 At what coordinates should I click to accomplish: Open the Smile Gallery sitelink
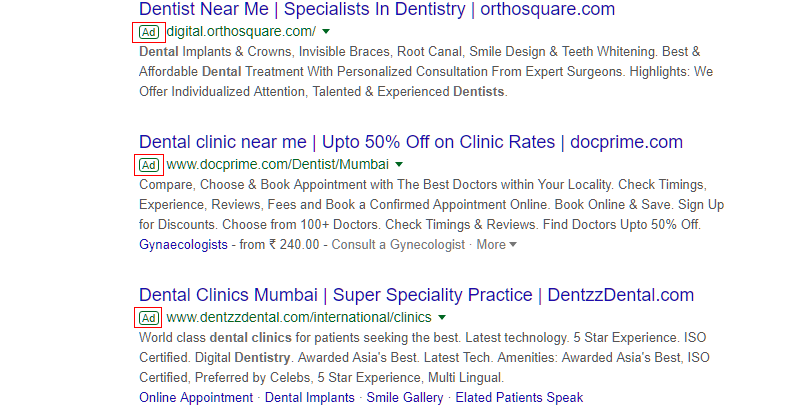403,398
